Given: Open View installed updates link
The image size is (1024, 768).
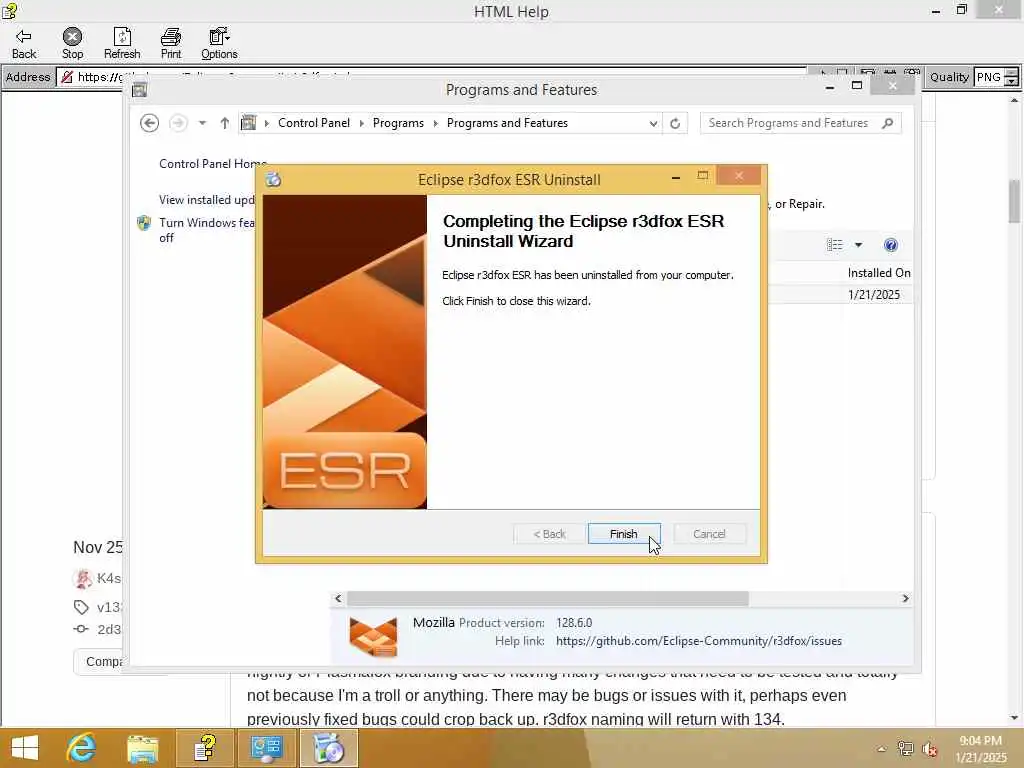Looking at the screenshot, I should 208,200.
